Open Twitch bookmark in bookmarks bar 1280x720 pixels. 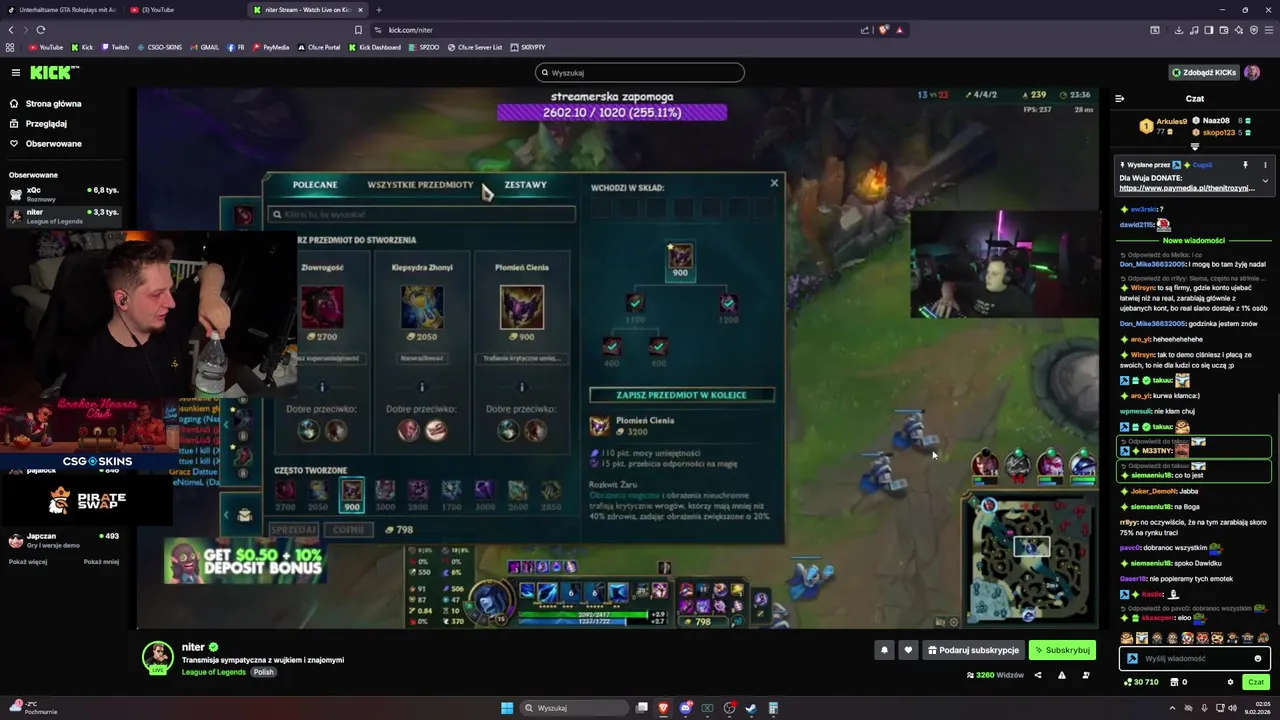115,47
